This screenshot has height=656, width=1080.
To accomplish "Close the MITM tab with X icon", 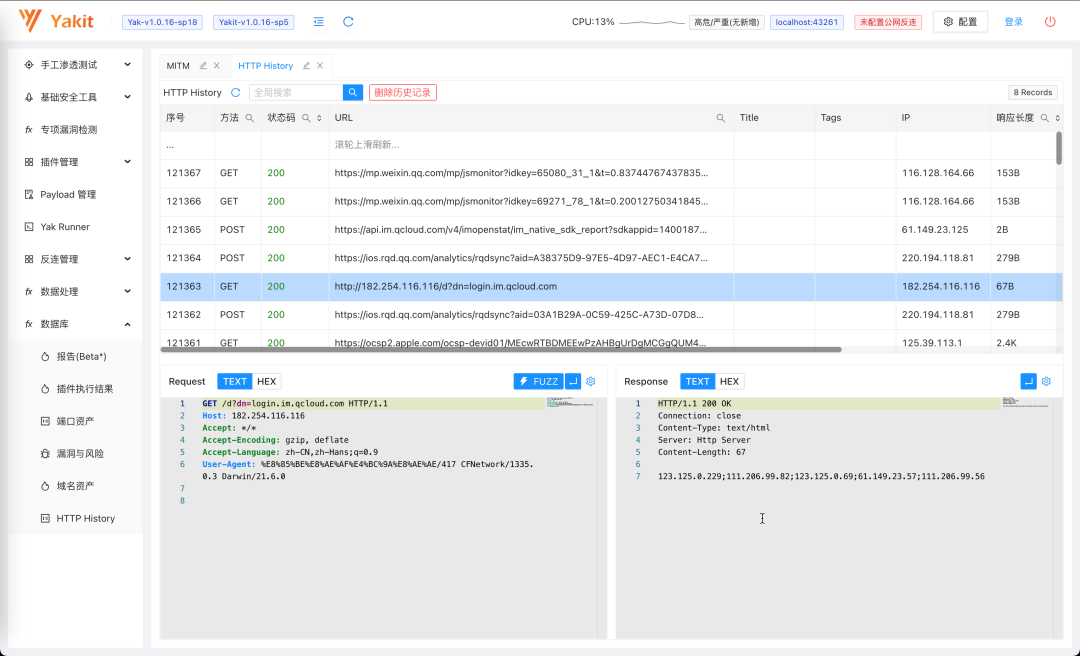I will (217, 66).
